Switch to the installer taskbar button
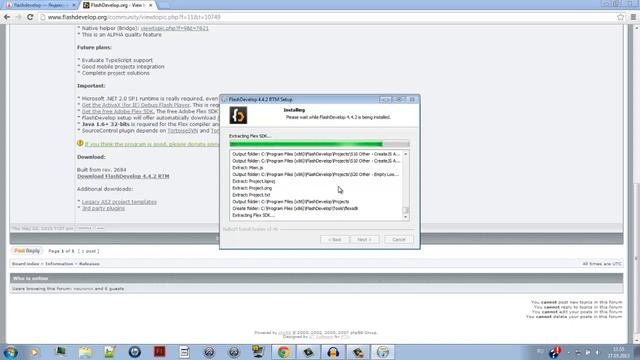Viewport: 640px width, 360px height. [383, 352]
